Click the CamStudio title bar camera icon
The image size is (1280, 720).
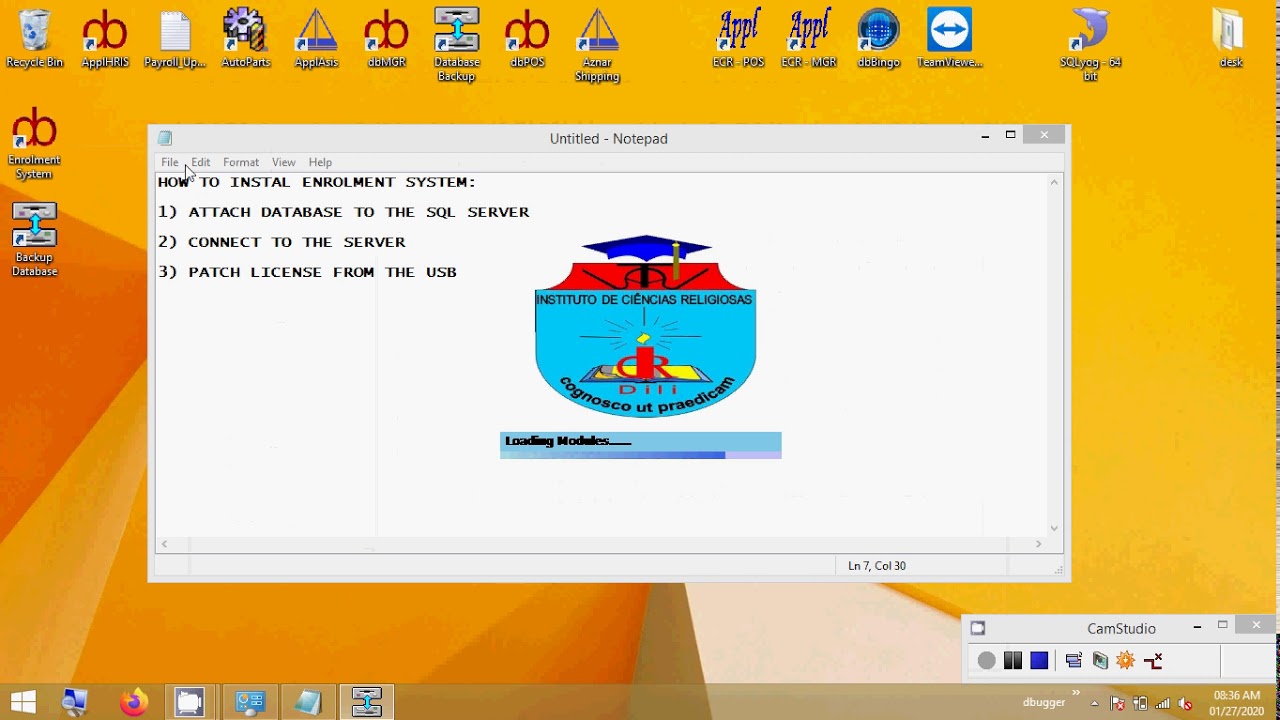pos(978,628)
